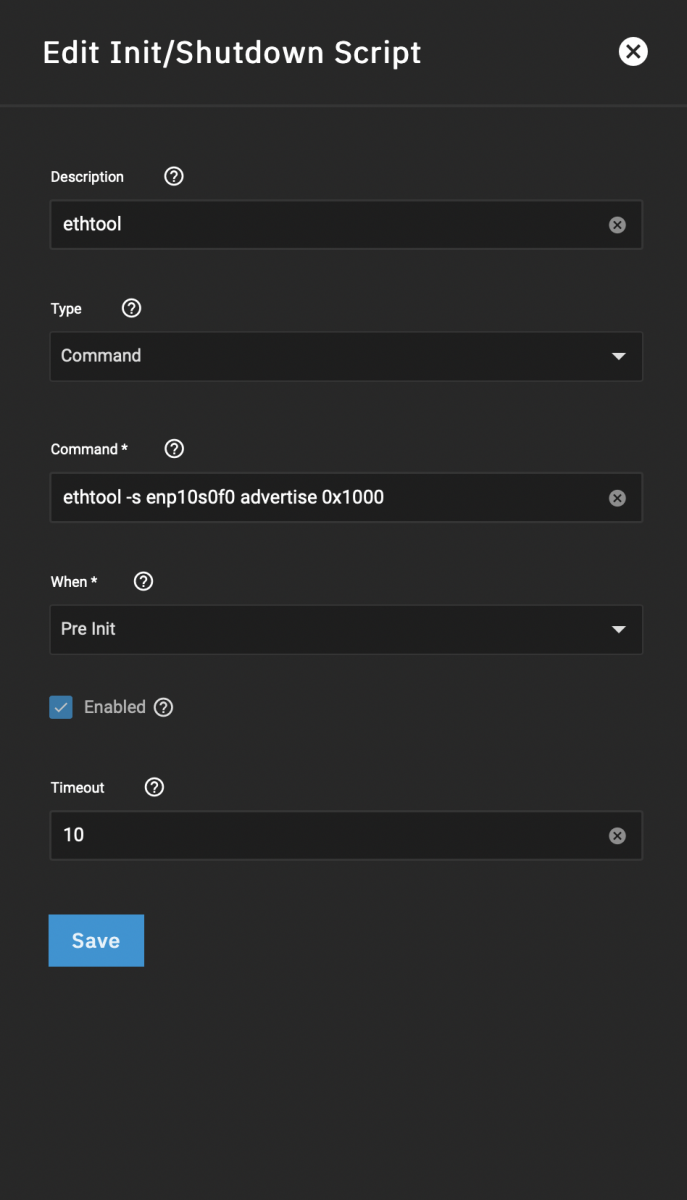Toggle the Enabled label
Viewport: 687px width, 1200px height.
[115, 707]
